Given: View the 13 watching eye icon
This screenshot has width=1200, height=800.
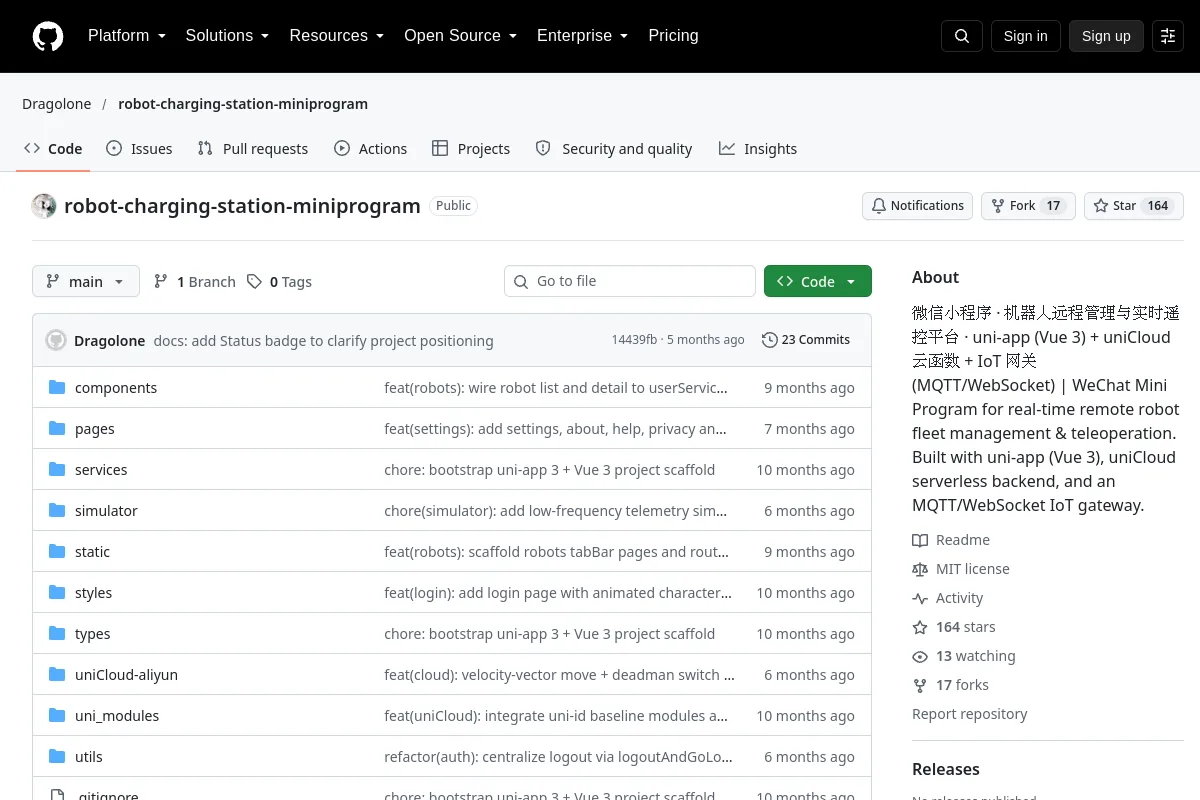Looking at the screenshot, I should click(920, 656).
